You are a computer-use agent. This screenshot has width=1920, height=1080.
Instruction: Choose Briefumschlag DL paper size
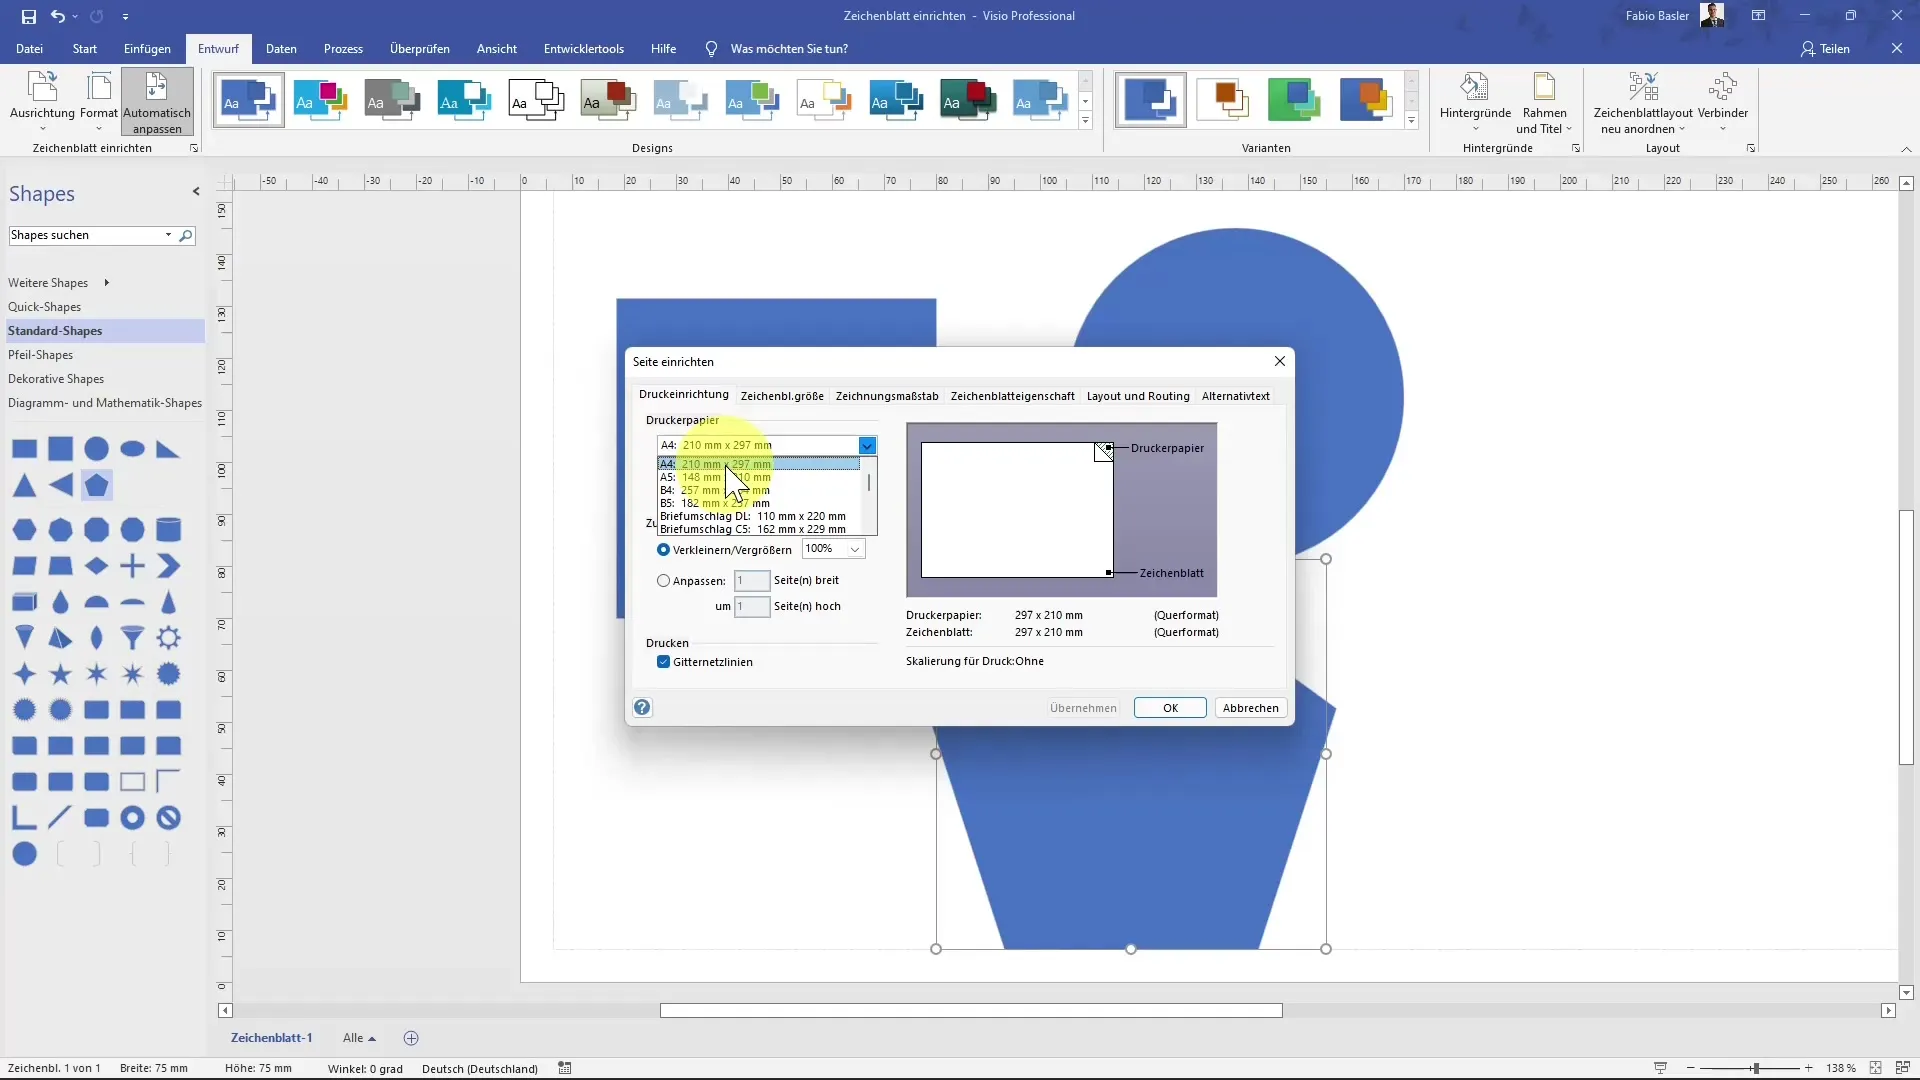[758, 516]
